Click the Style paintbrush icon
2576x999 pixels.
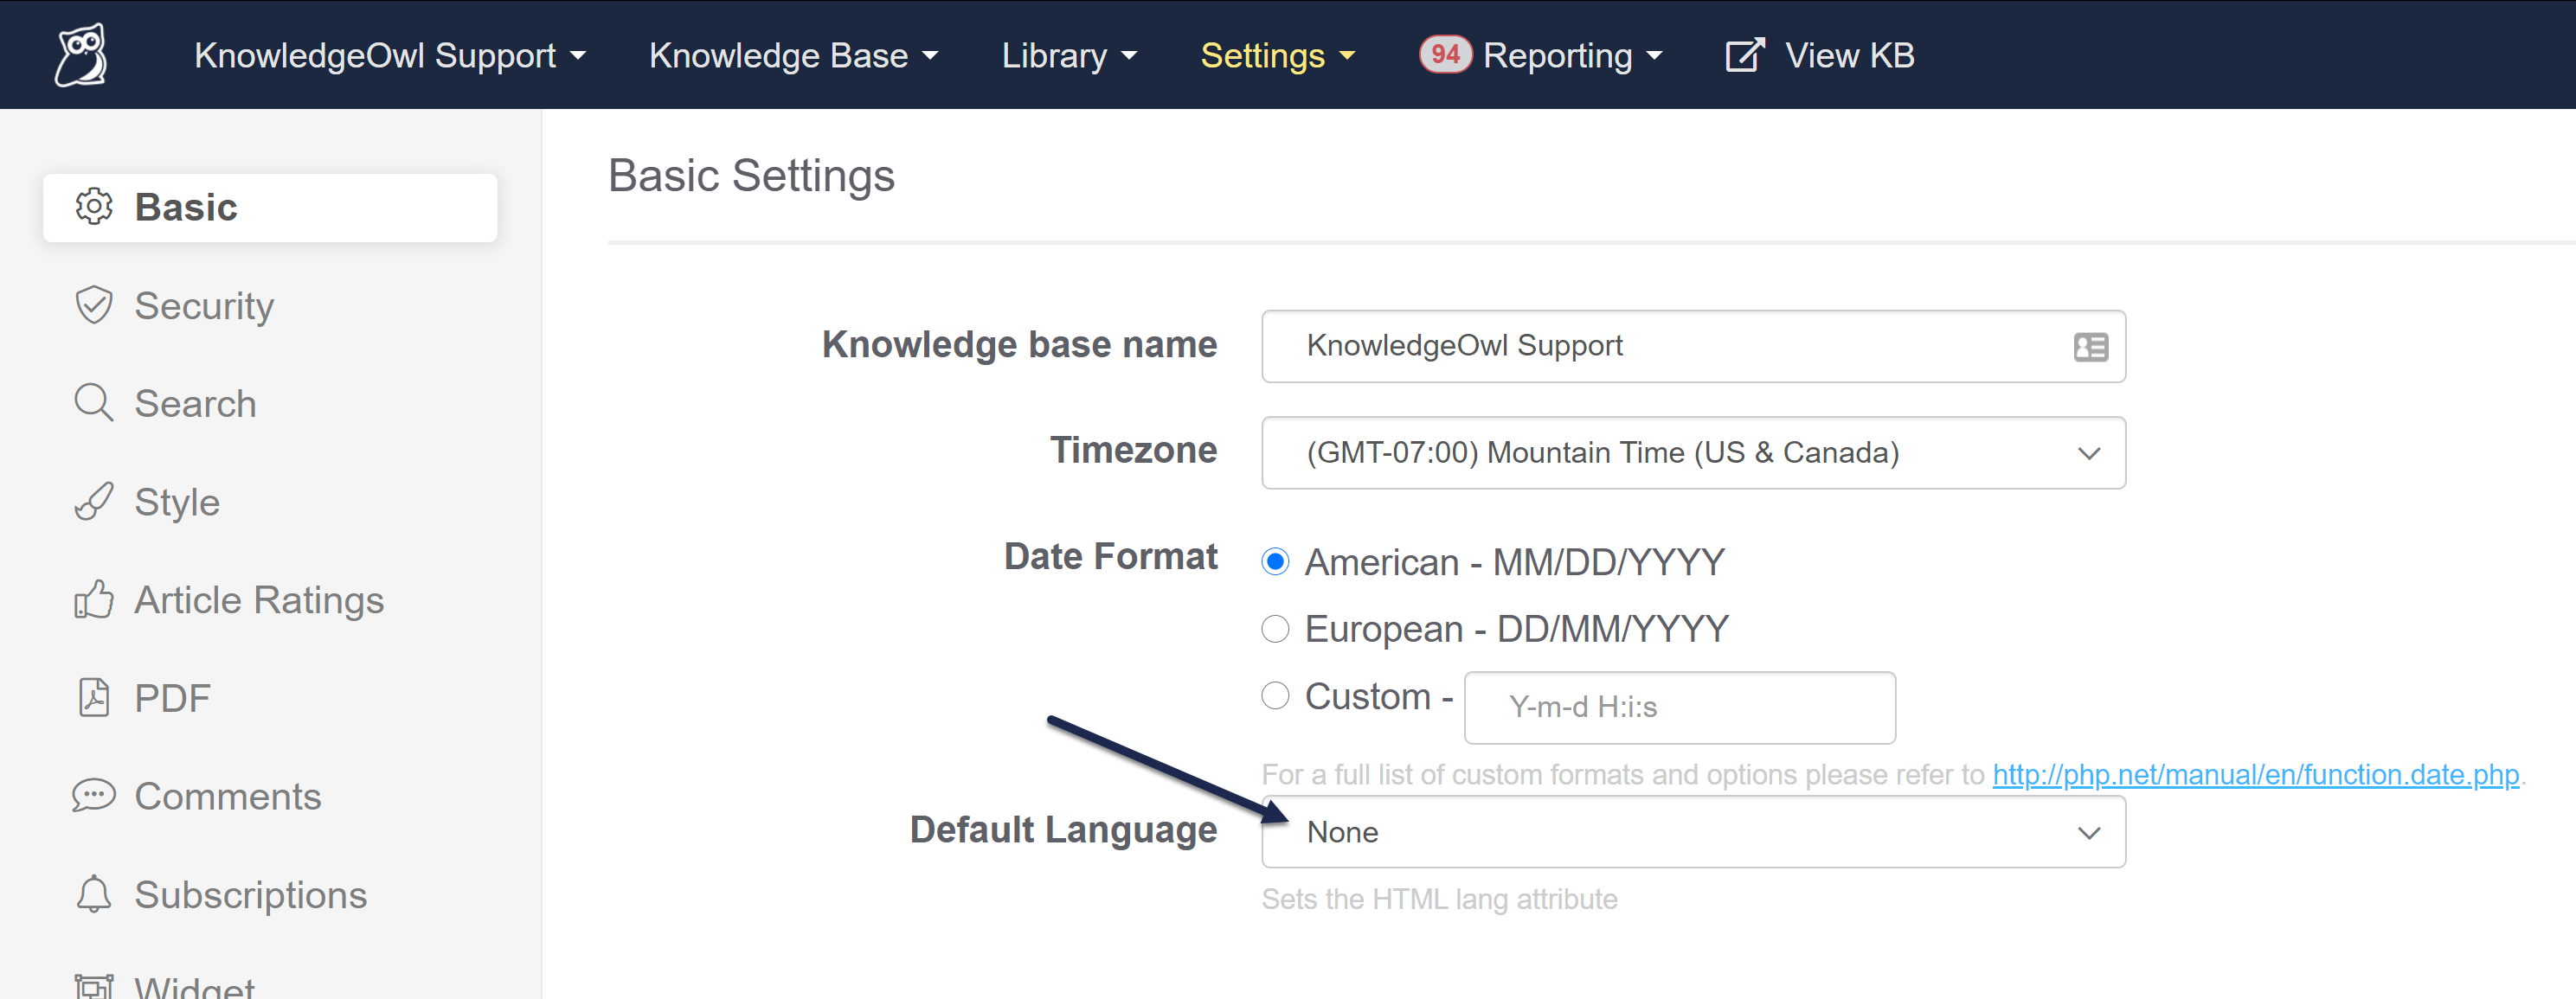click(x=94, y=501)
